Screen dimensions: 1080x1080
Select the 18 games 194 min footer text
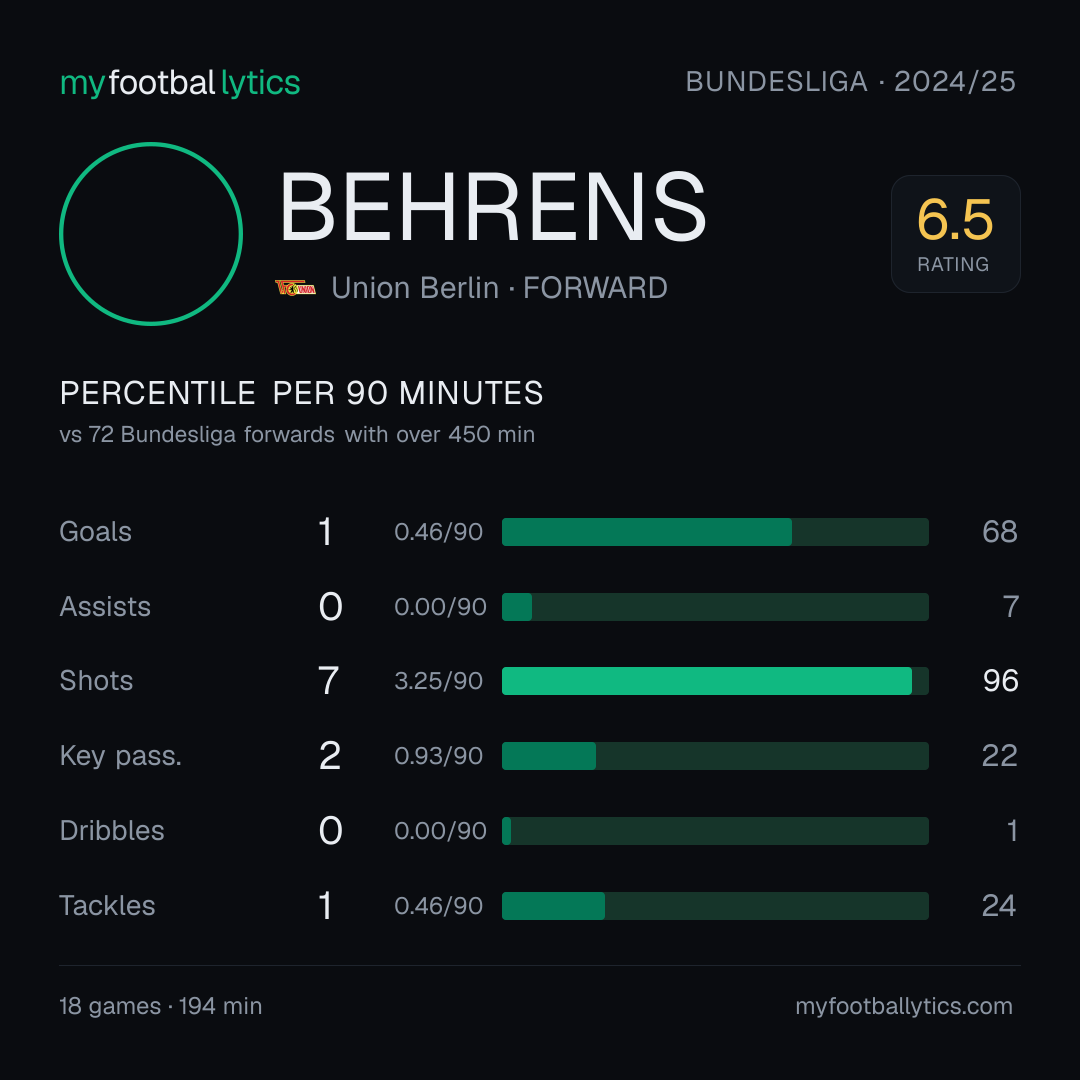pos(160,1006)
